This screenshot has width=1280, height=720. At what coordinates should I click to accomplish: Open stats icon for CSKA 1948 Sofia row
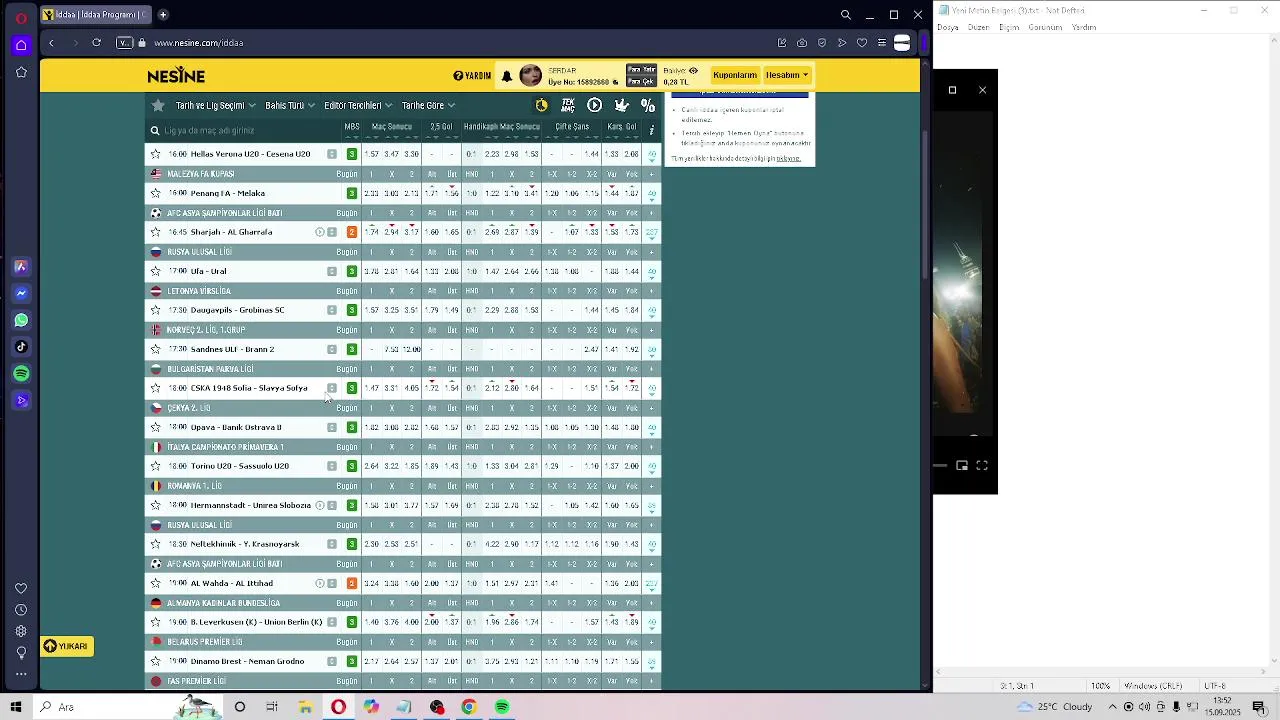tap(332, 388)
